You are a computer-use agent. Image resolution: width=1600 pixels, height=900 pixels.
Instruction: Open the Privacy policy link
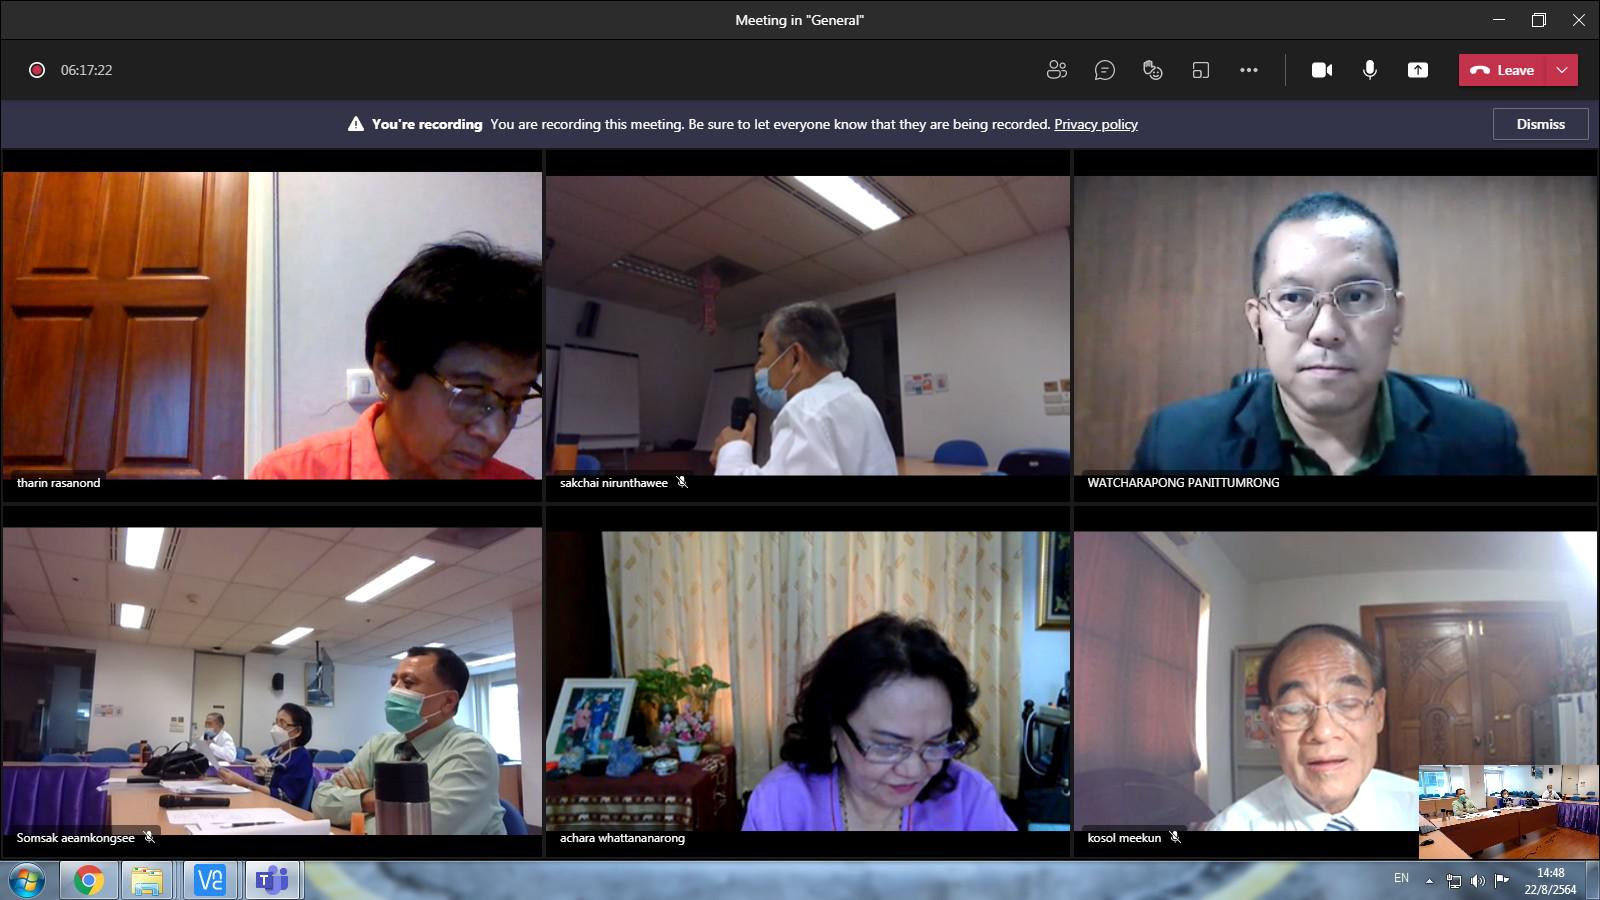[1096, 124]
